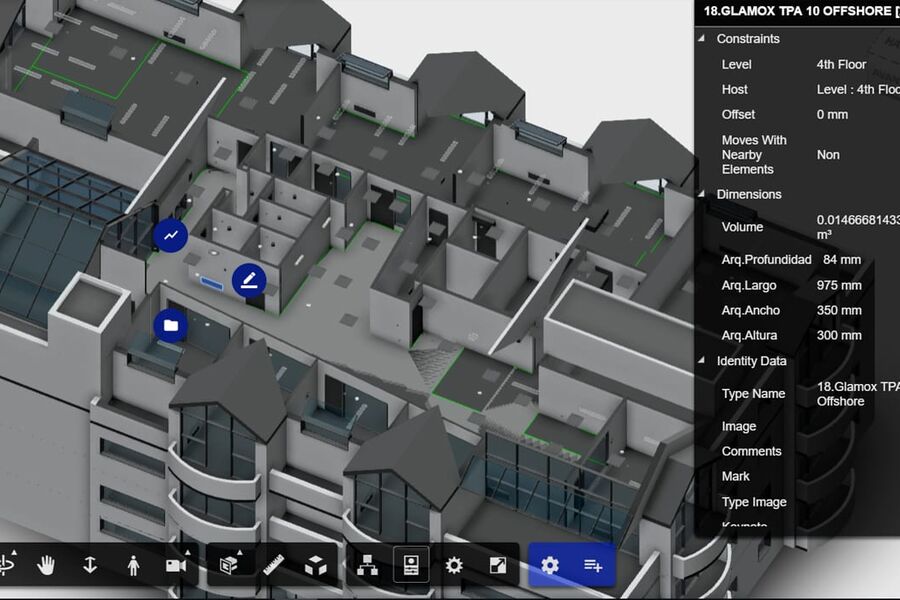This screenshot has width=900, height=600.
Task: Click the blue add-to-list button
Action: (593, 565)
